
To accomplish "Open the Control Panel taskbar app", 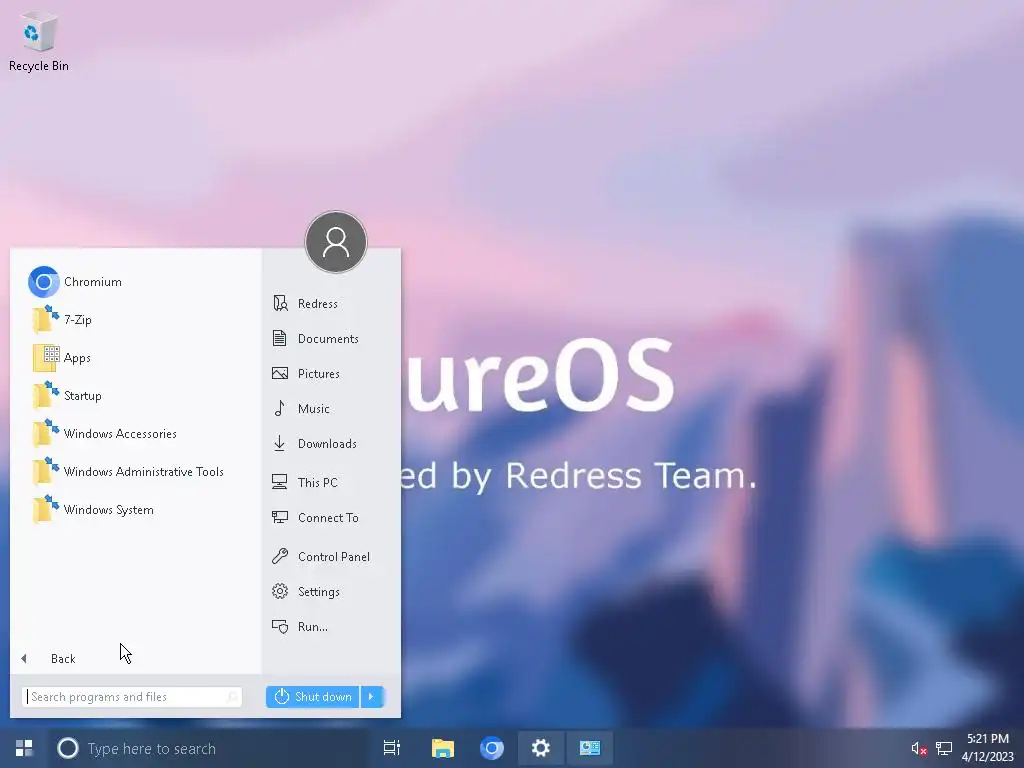I will (590, 748).
